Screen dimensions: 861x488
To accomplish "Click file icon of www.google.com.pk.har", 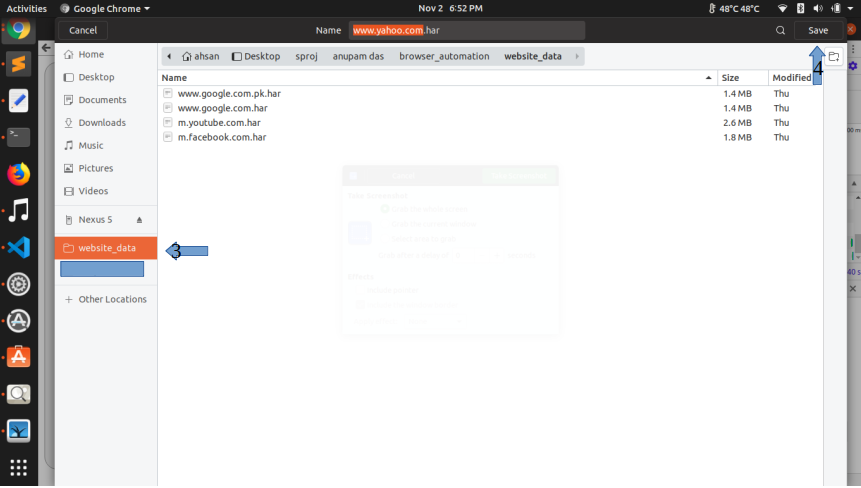I will pos(168,93).
